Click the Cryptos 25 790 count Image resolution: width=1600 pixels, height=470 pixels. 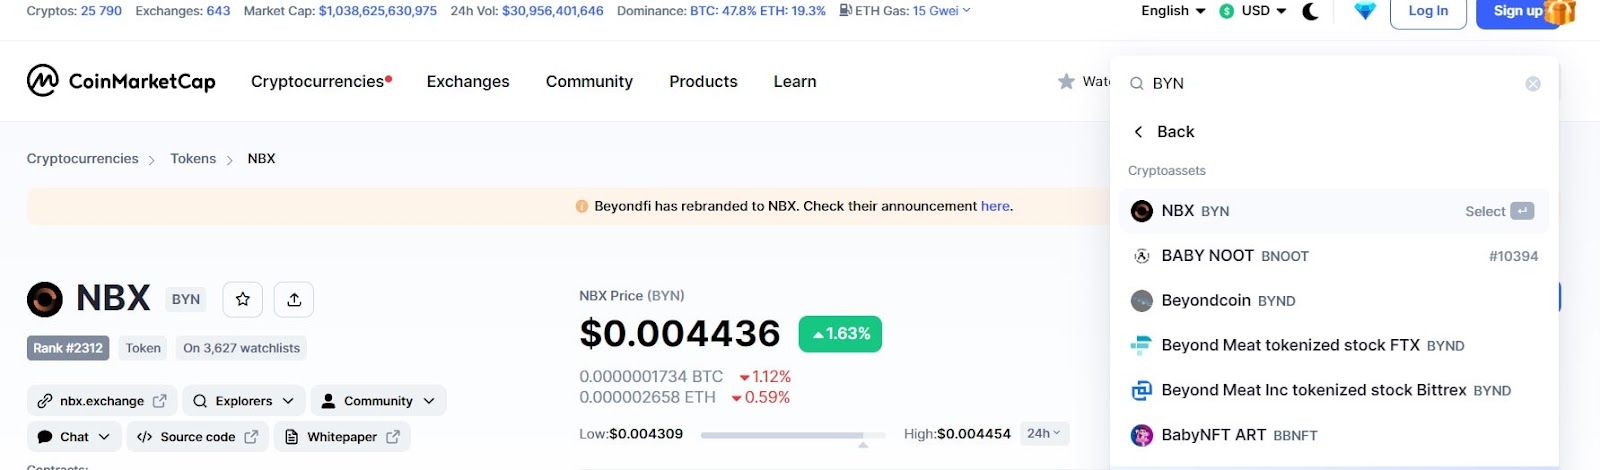click(101, 11)
